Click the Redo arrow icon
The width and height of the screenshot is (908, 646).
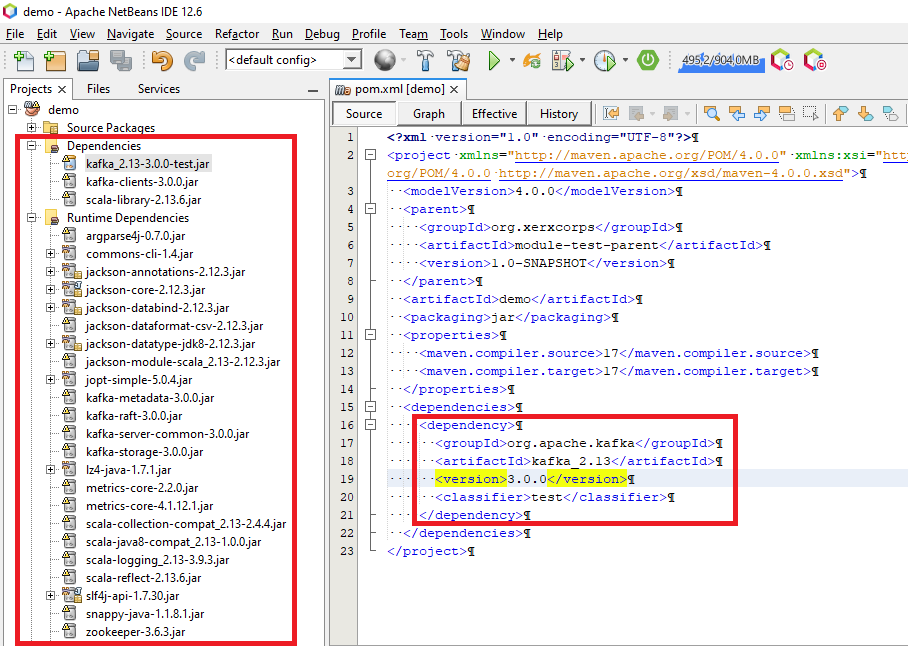195,60
